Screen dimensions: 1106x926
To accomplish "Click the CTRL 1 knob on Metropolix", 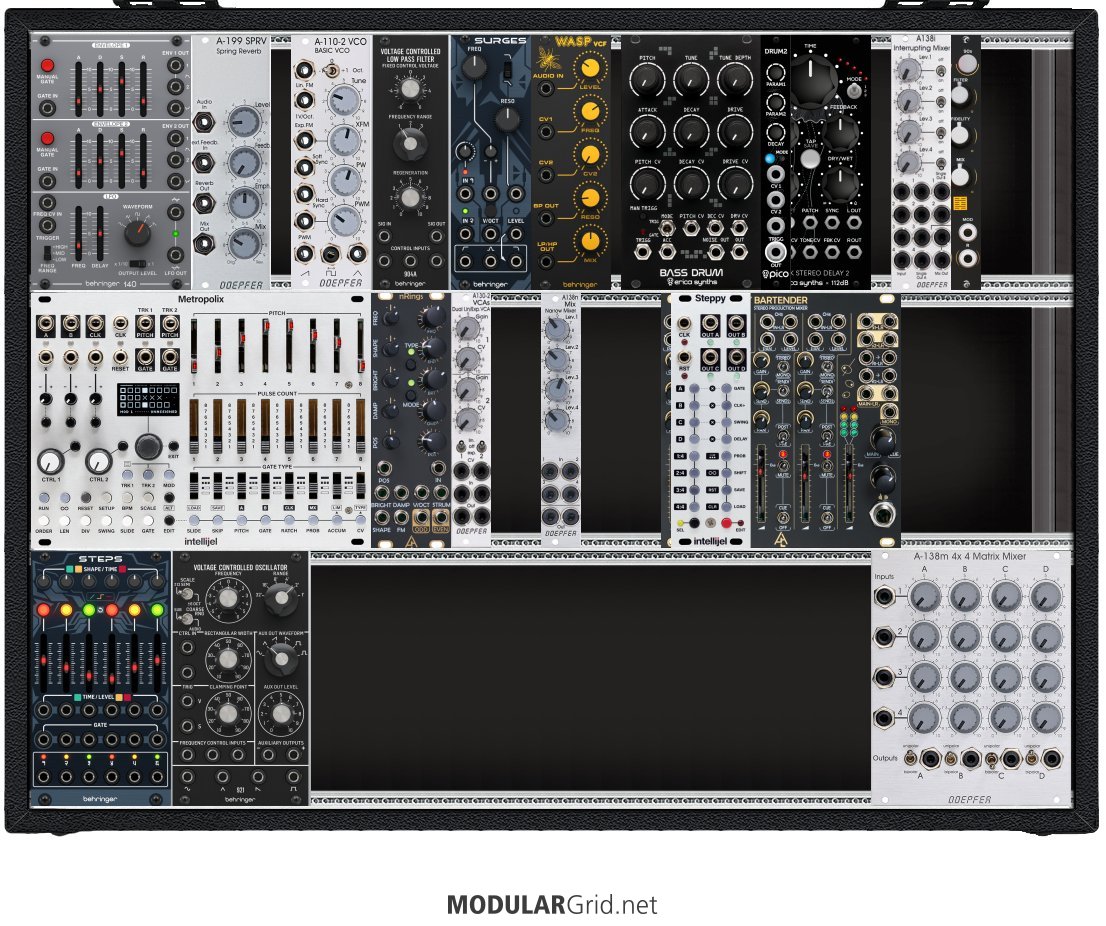I will (x=50, y=462).
